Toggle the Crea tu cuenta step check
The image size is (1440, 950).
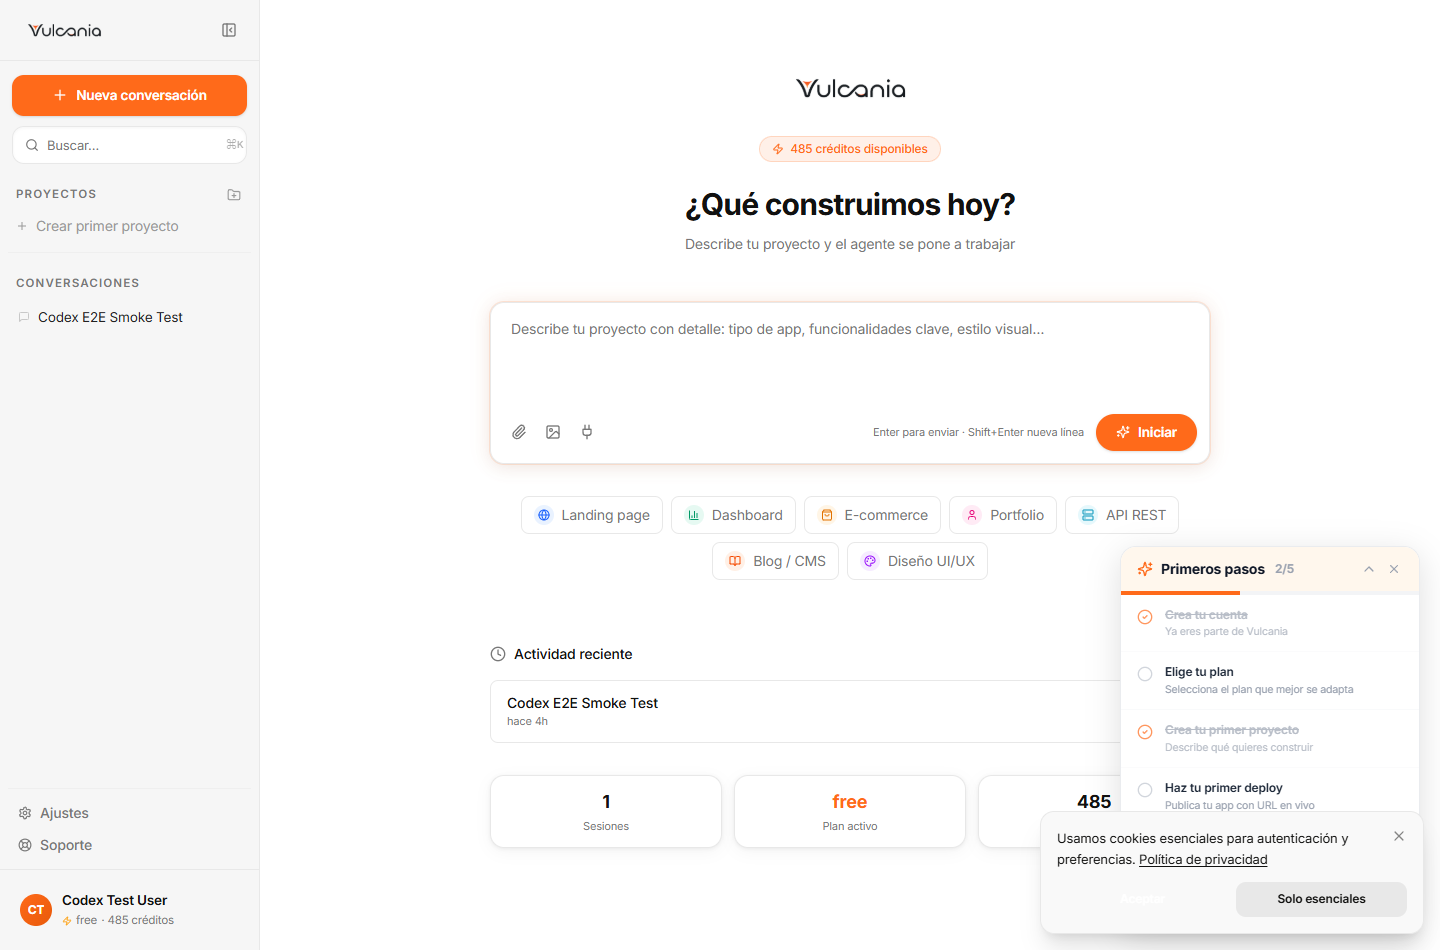(x=1145, y=617)
